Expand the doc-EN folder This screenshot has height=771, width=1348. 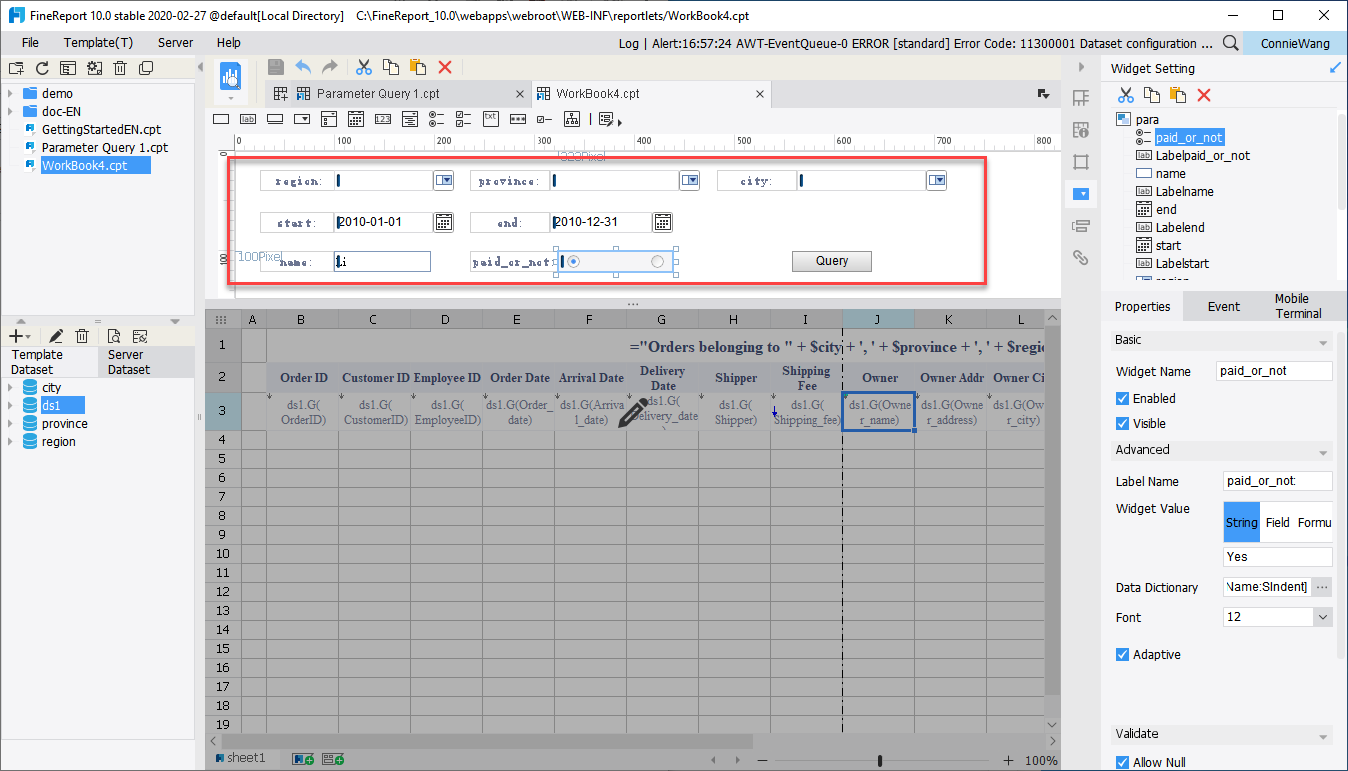10,111
